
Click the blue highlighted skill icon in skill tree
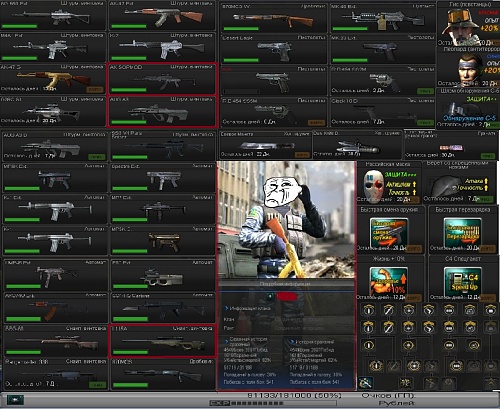click(366, 383)
